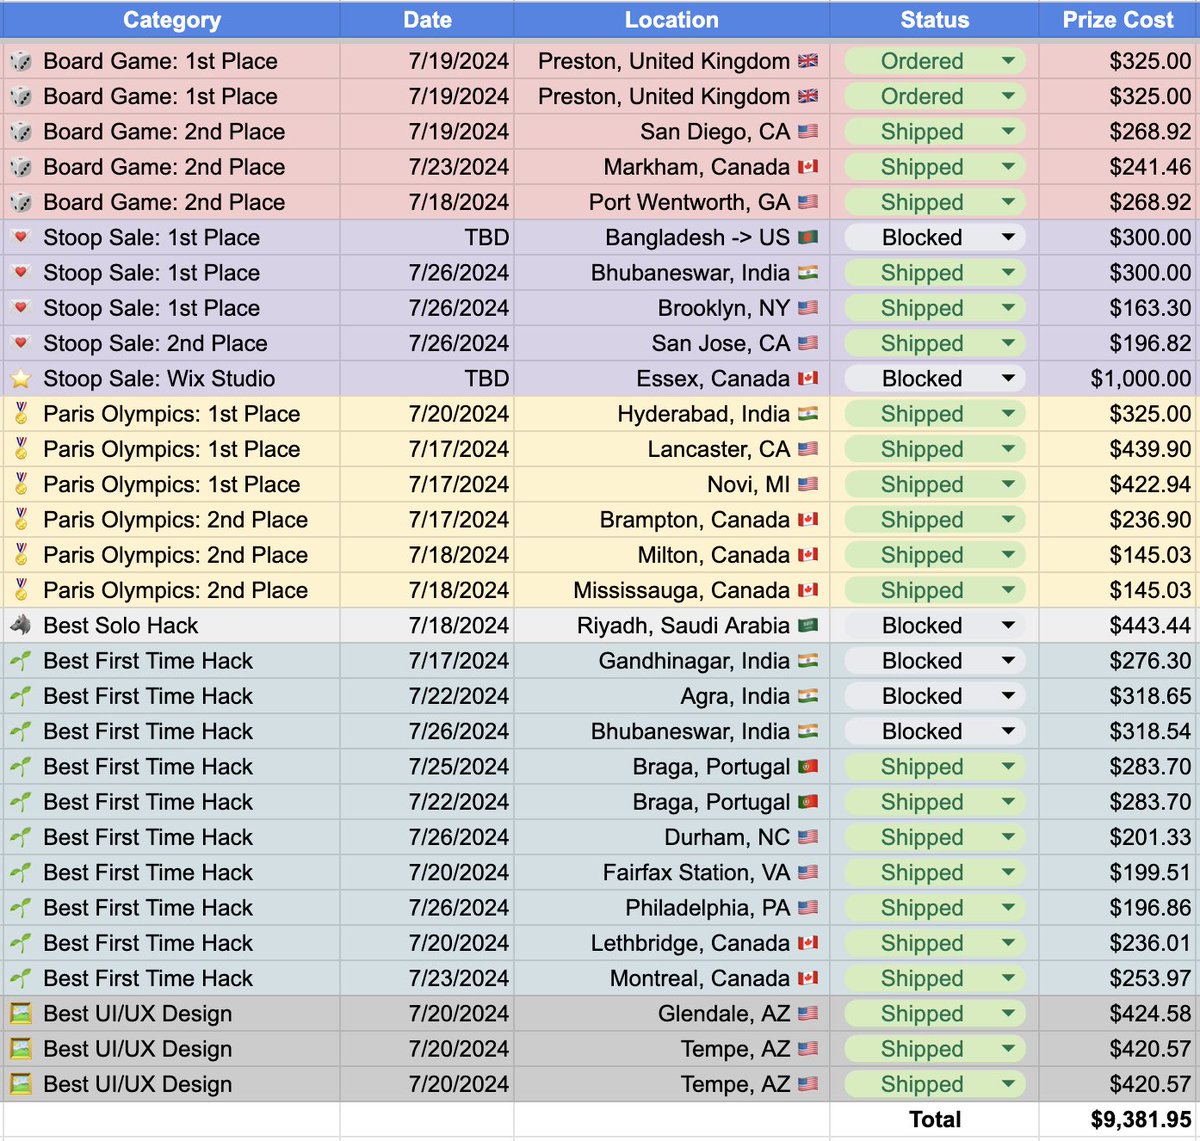Select the $241.46 prize cost cell
Image resolution: width=1200 pixels, height=1141 pixels.
1118,167
